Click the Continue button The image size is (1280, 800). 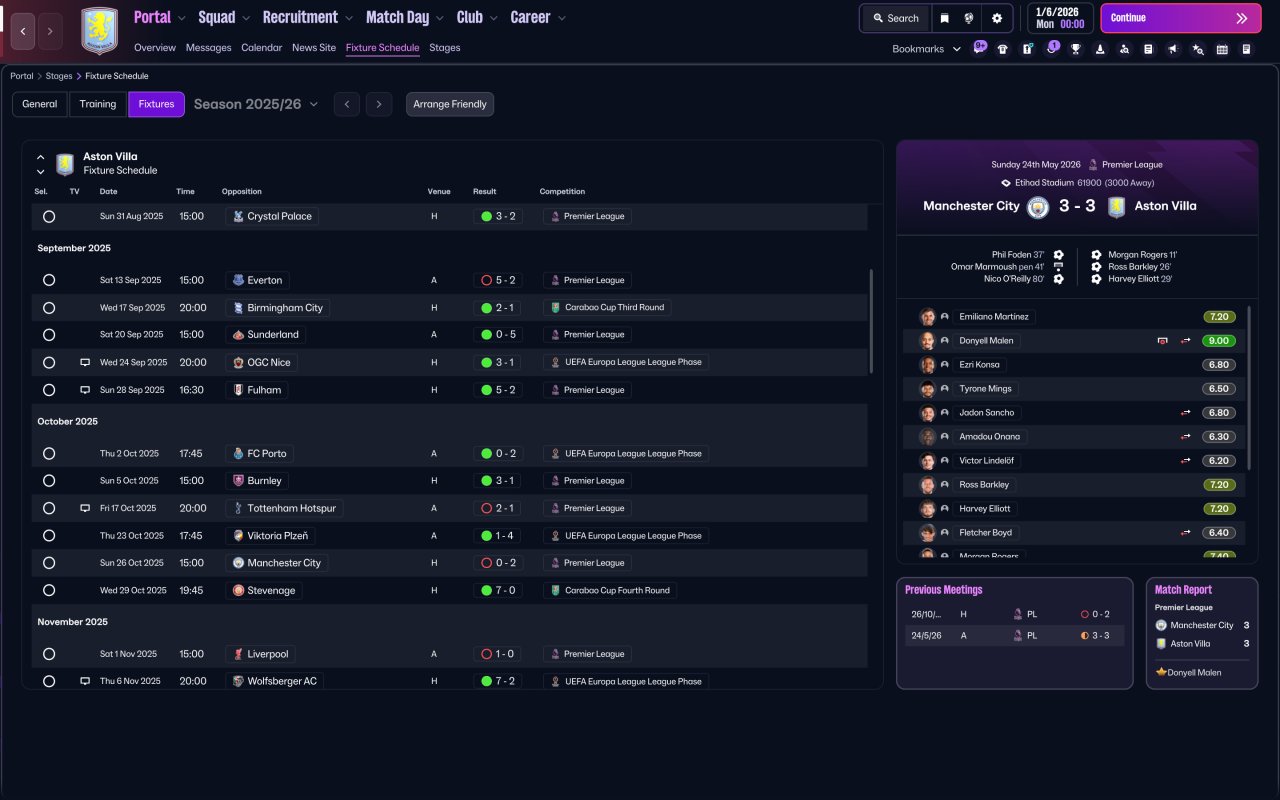1180,18
